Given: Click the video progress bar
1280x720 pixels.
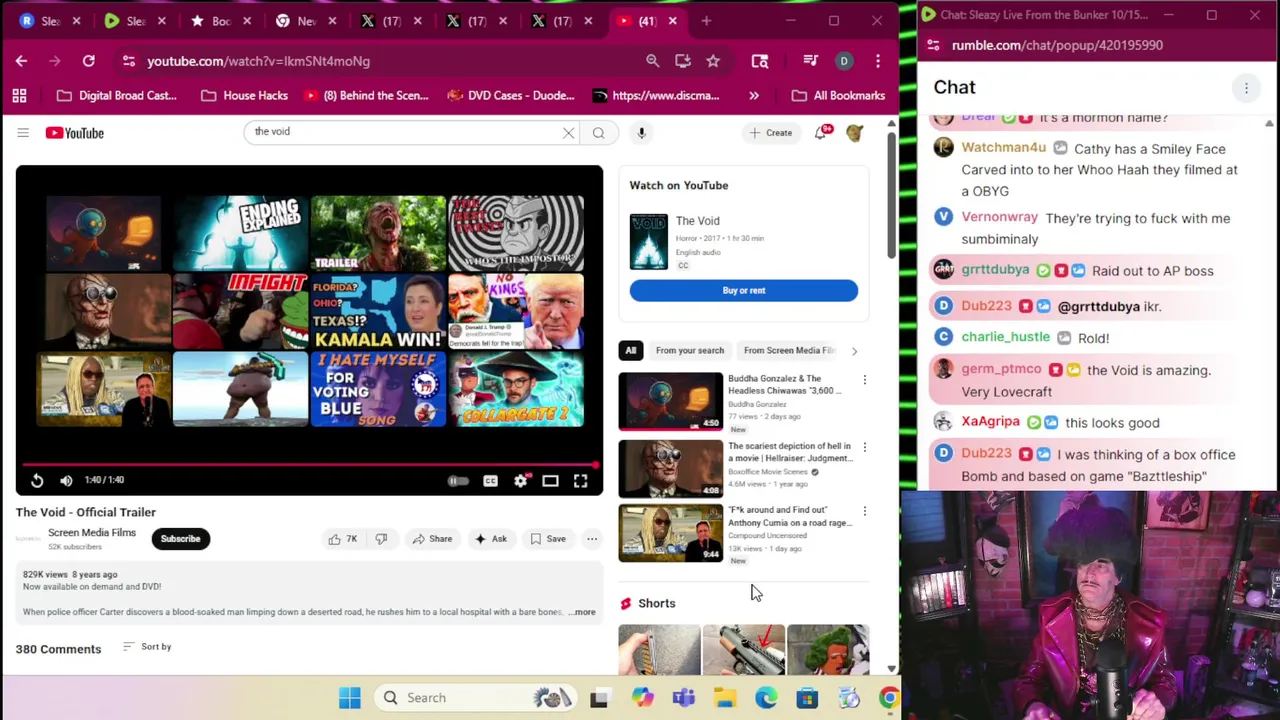Looking at the screenshot, I should pyautogui.click(x=309, y=465).
